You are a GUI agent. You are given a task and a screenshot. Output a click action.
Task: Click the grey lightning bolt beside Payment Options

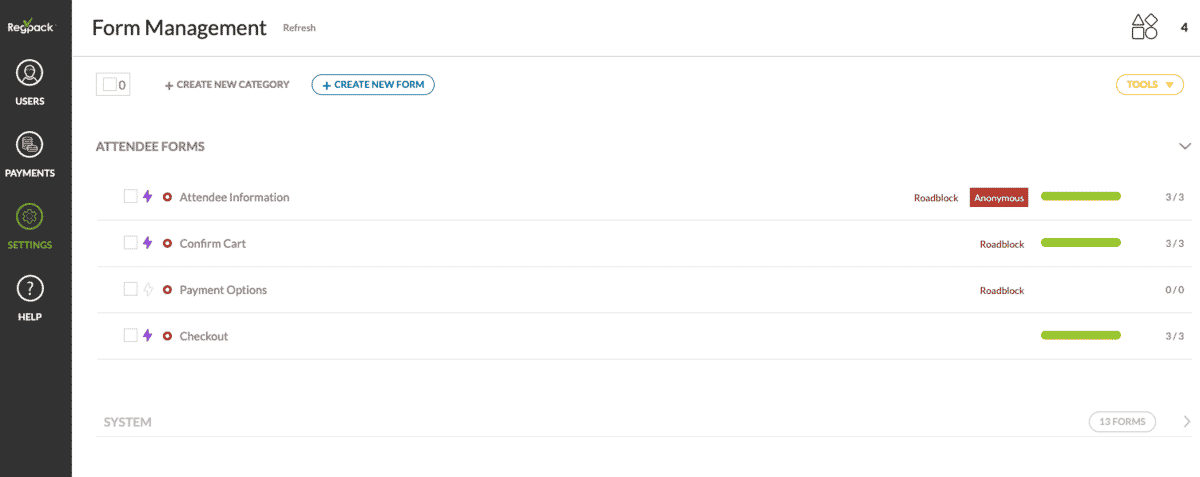pyautogui.click(x=148, y=290)
